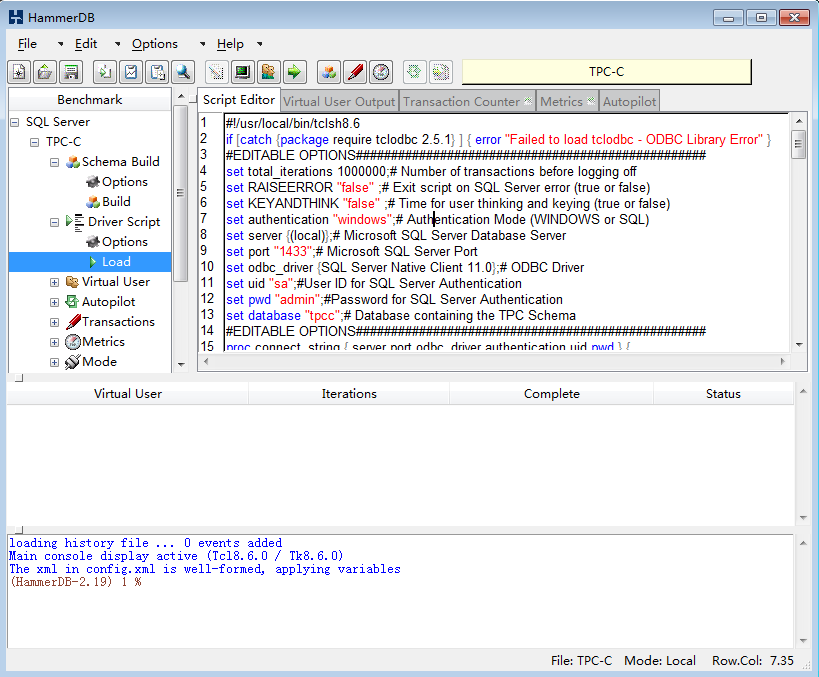Switch to the Autopilot tab
This screenshot has width=819, height=677.
pyautogui.click(x=629, y=101)
